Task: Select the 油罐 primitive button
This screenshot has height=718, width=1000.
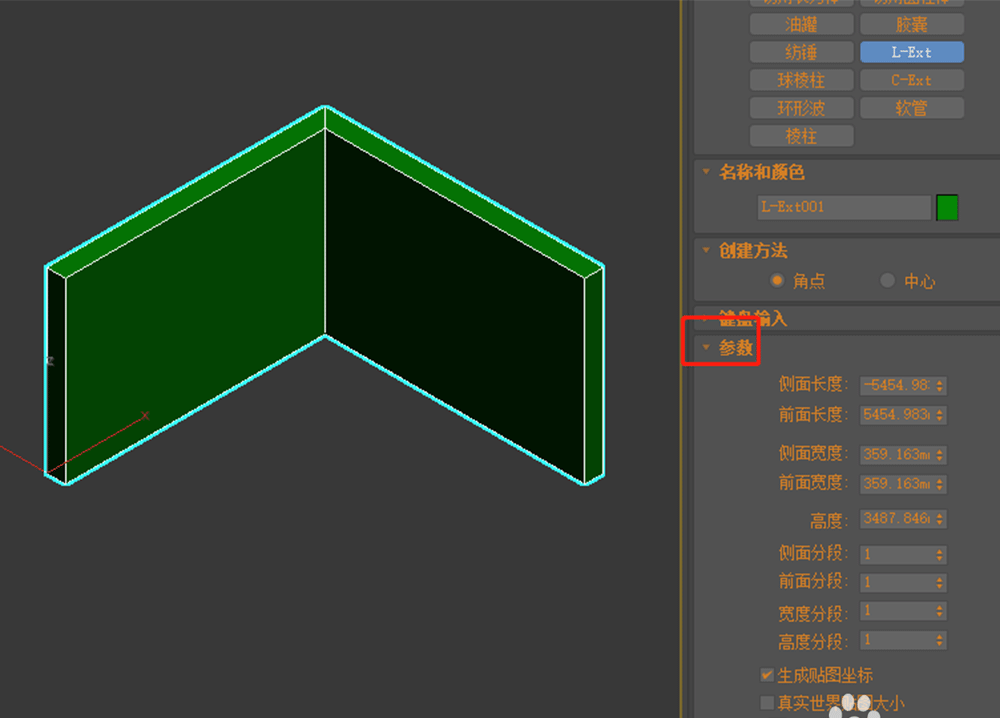Action: (801, 24)
